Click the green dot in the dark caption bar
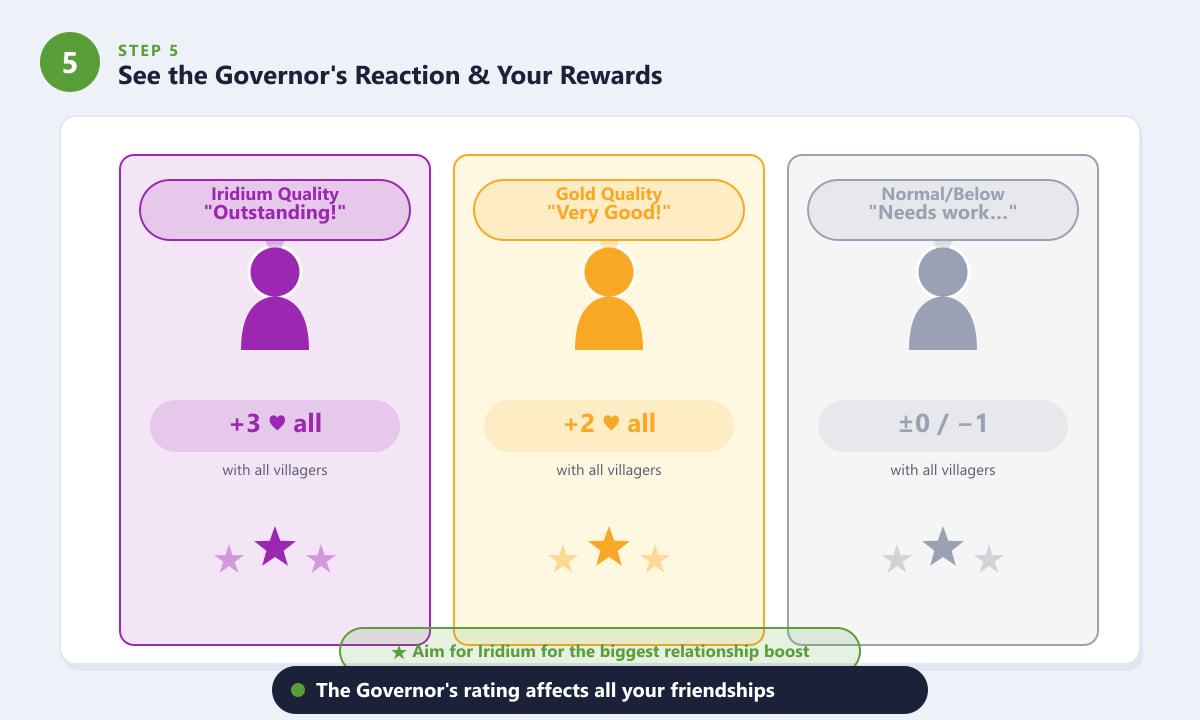Screen dimensions: 1200x720 [297, 690]
